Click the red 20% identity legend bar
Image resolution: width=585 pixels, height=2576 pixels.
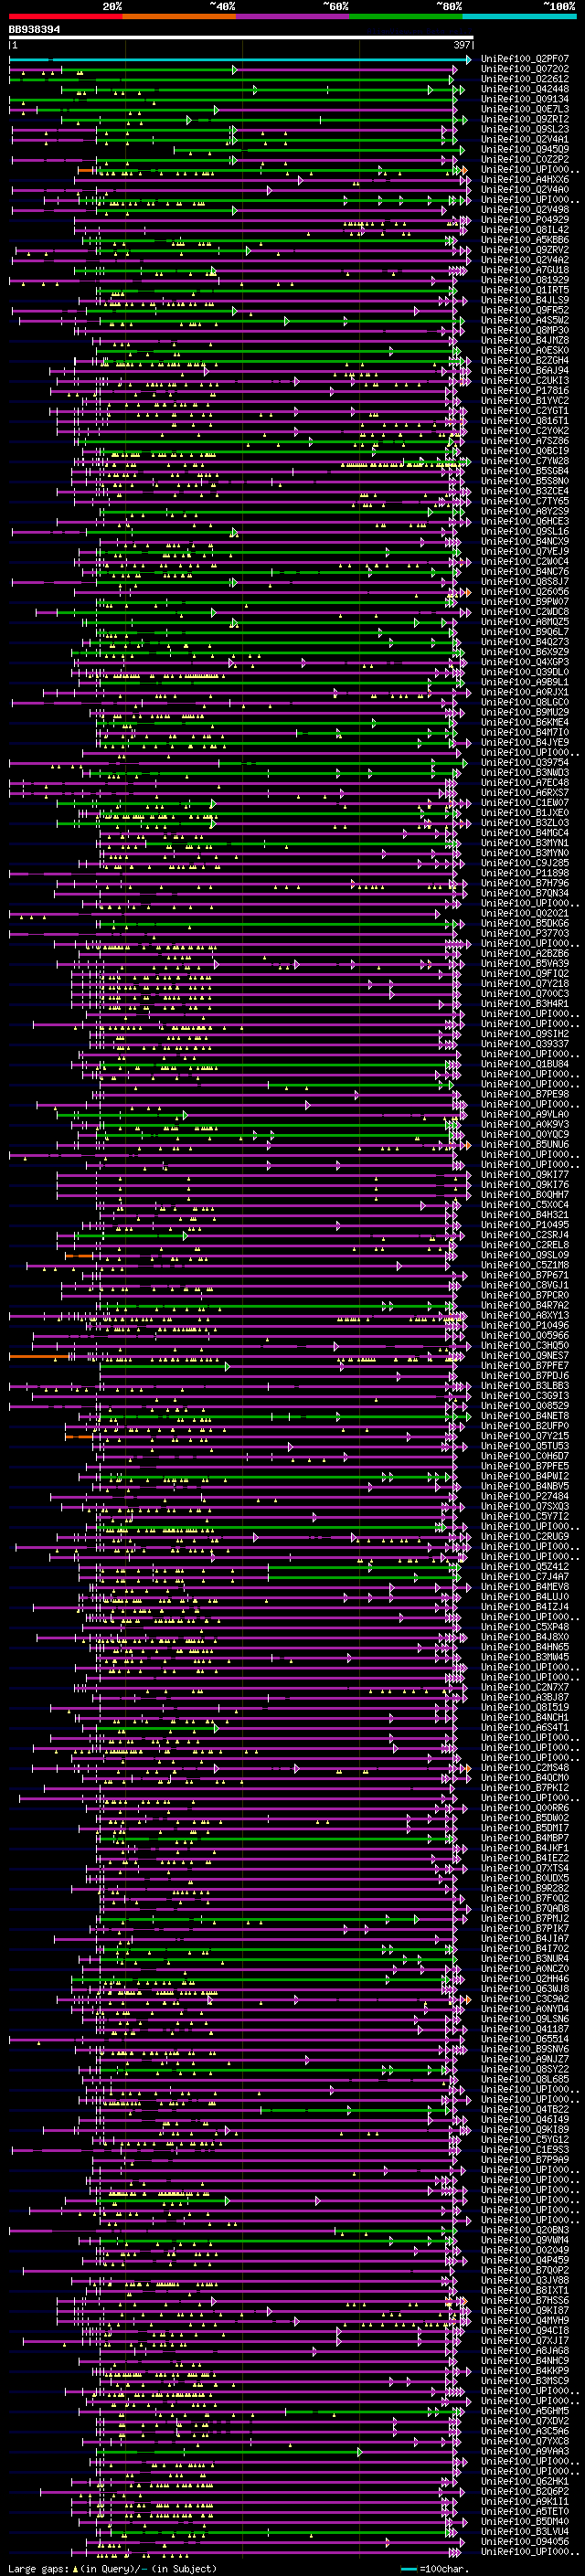click(x=66, y=16)
